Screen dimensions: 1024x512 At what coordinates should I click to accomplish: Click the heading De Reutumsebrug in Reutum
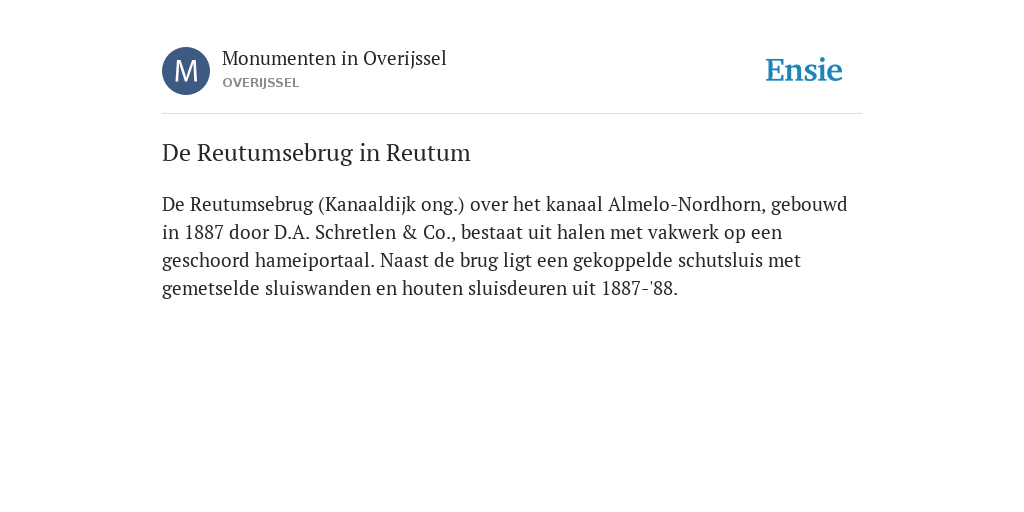[316, 153]
